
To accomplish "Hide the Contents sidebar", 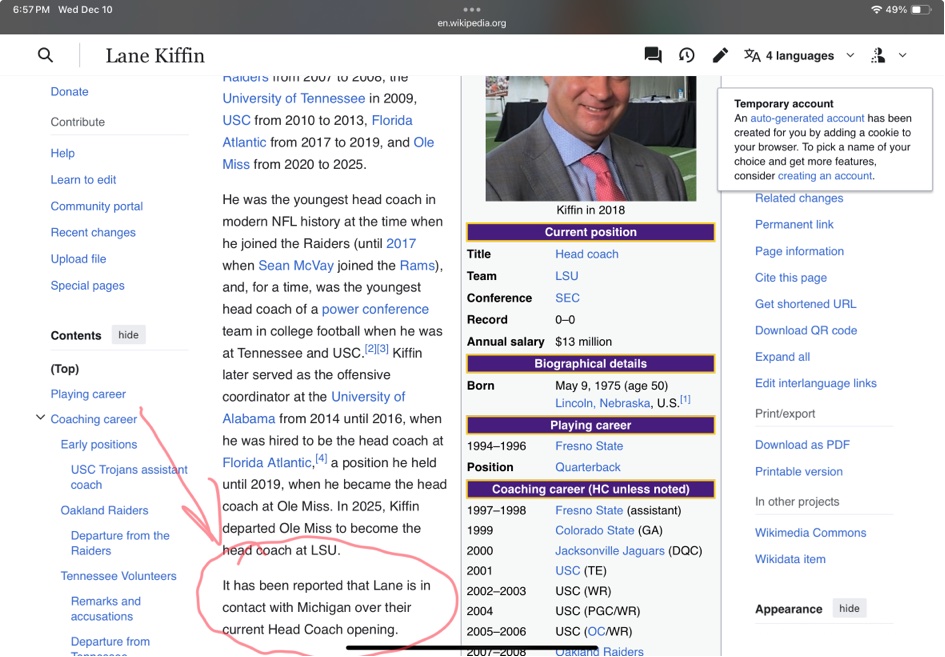I will 128,335.
